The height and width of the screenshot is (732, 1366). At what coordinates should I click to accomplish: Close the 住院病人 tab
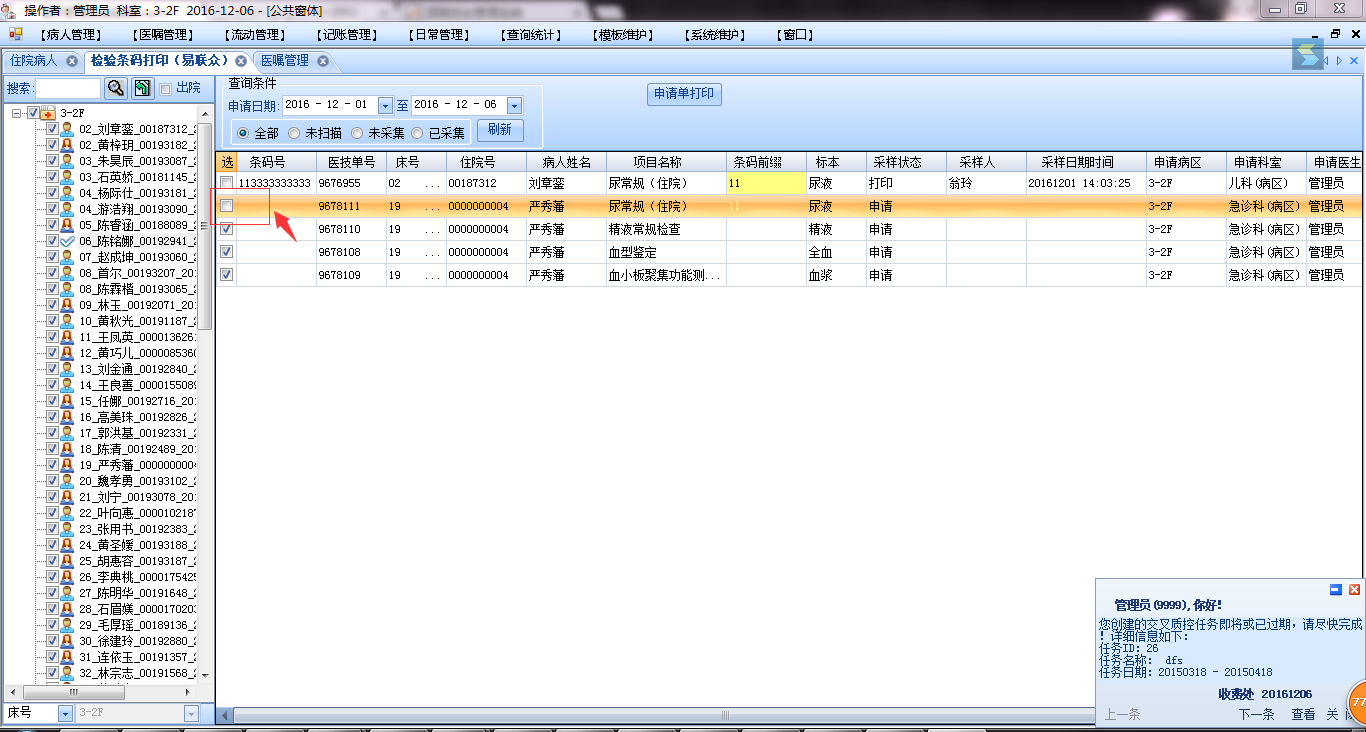pyautogui.click(x=72, y=61)
